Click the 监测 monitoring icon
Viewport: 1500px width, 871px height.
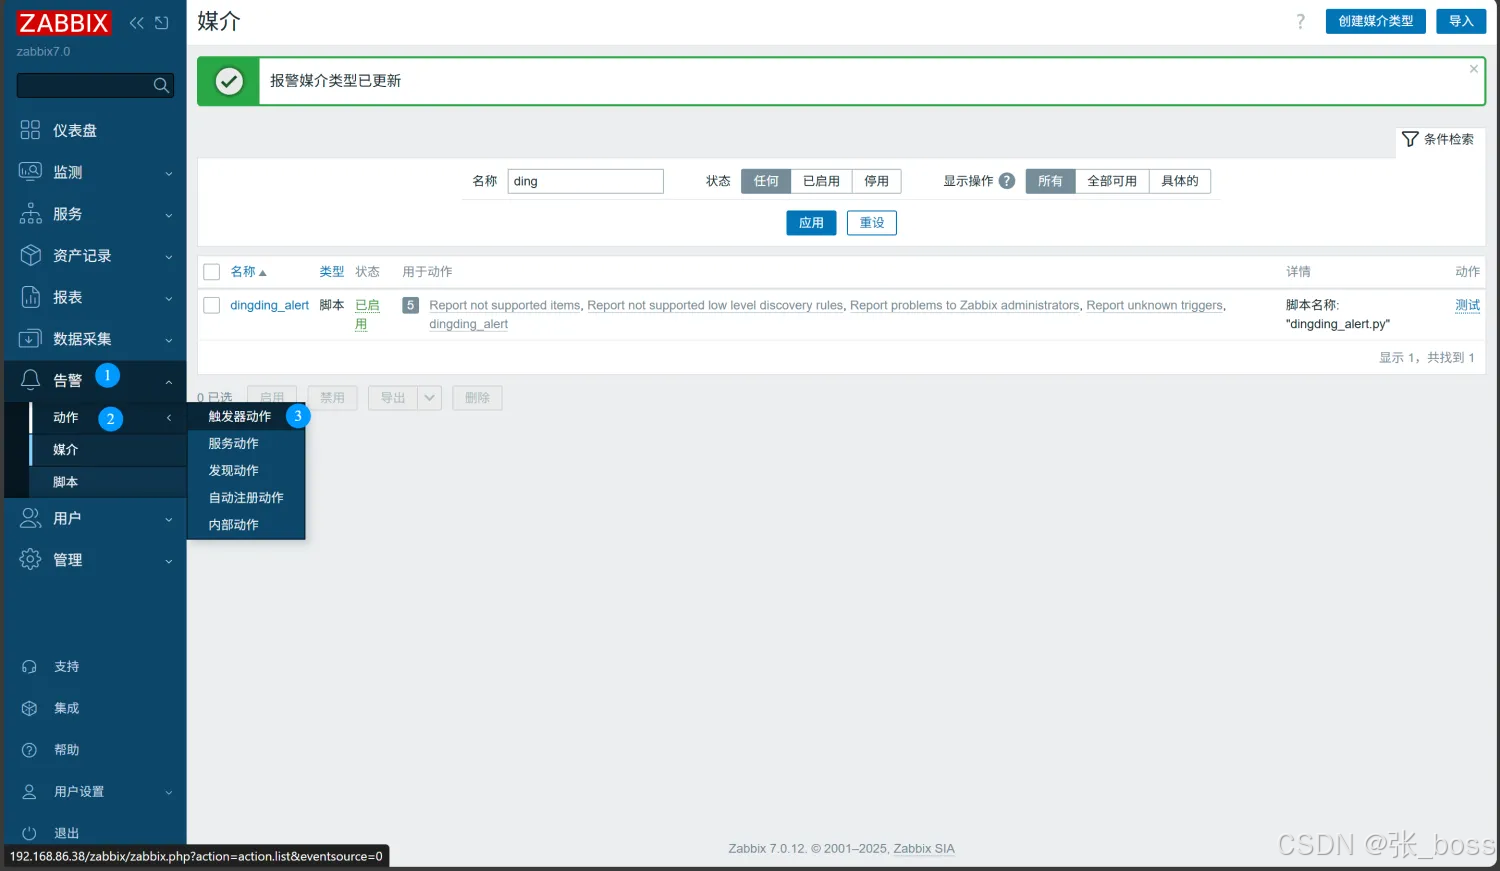point(30,172)
